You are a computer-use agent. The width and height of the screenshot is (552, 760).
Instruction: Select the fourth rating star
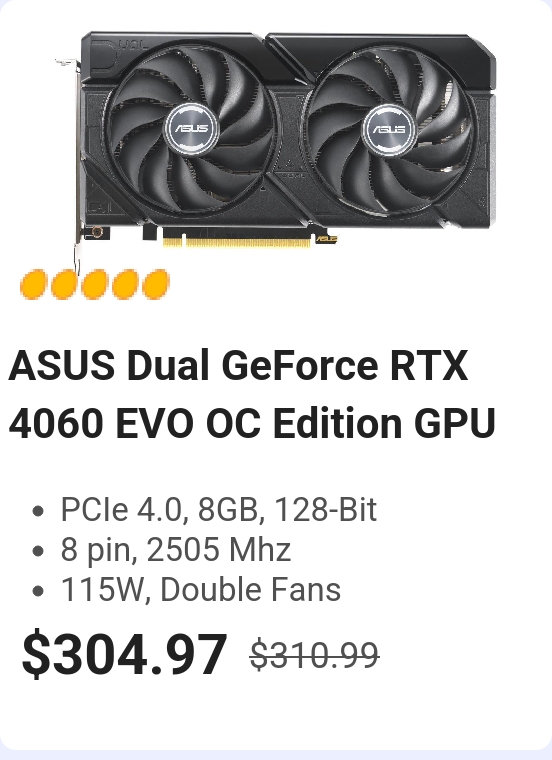[125, 285]
